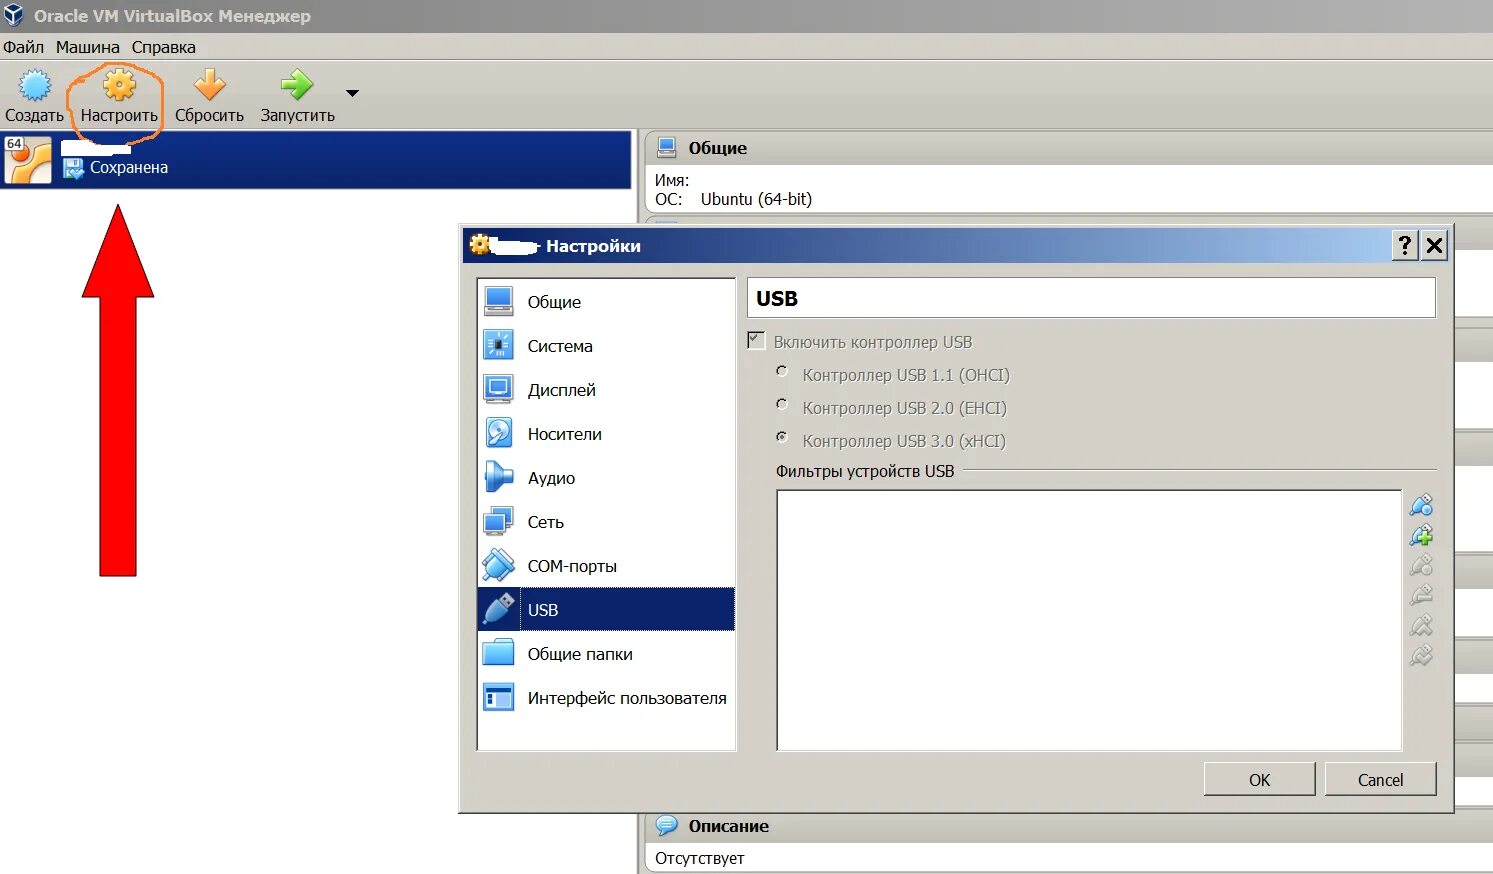This screenshot has height=874, width=1493.
Task: Toggle the Включить контроллер USB checkbox
Action: (x=756, y=341)
